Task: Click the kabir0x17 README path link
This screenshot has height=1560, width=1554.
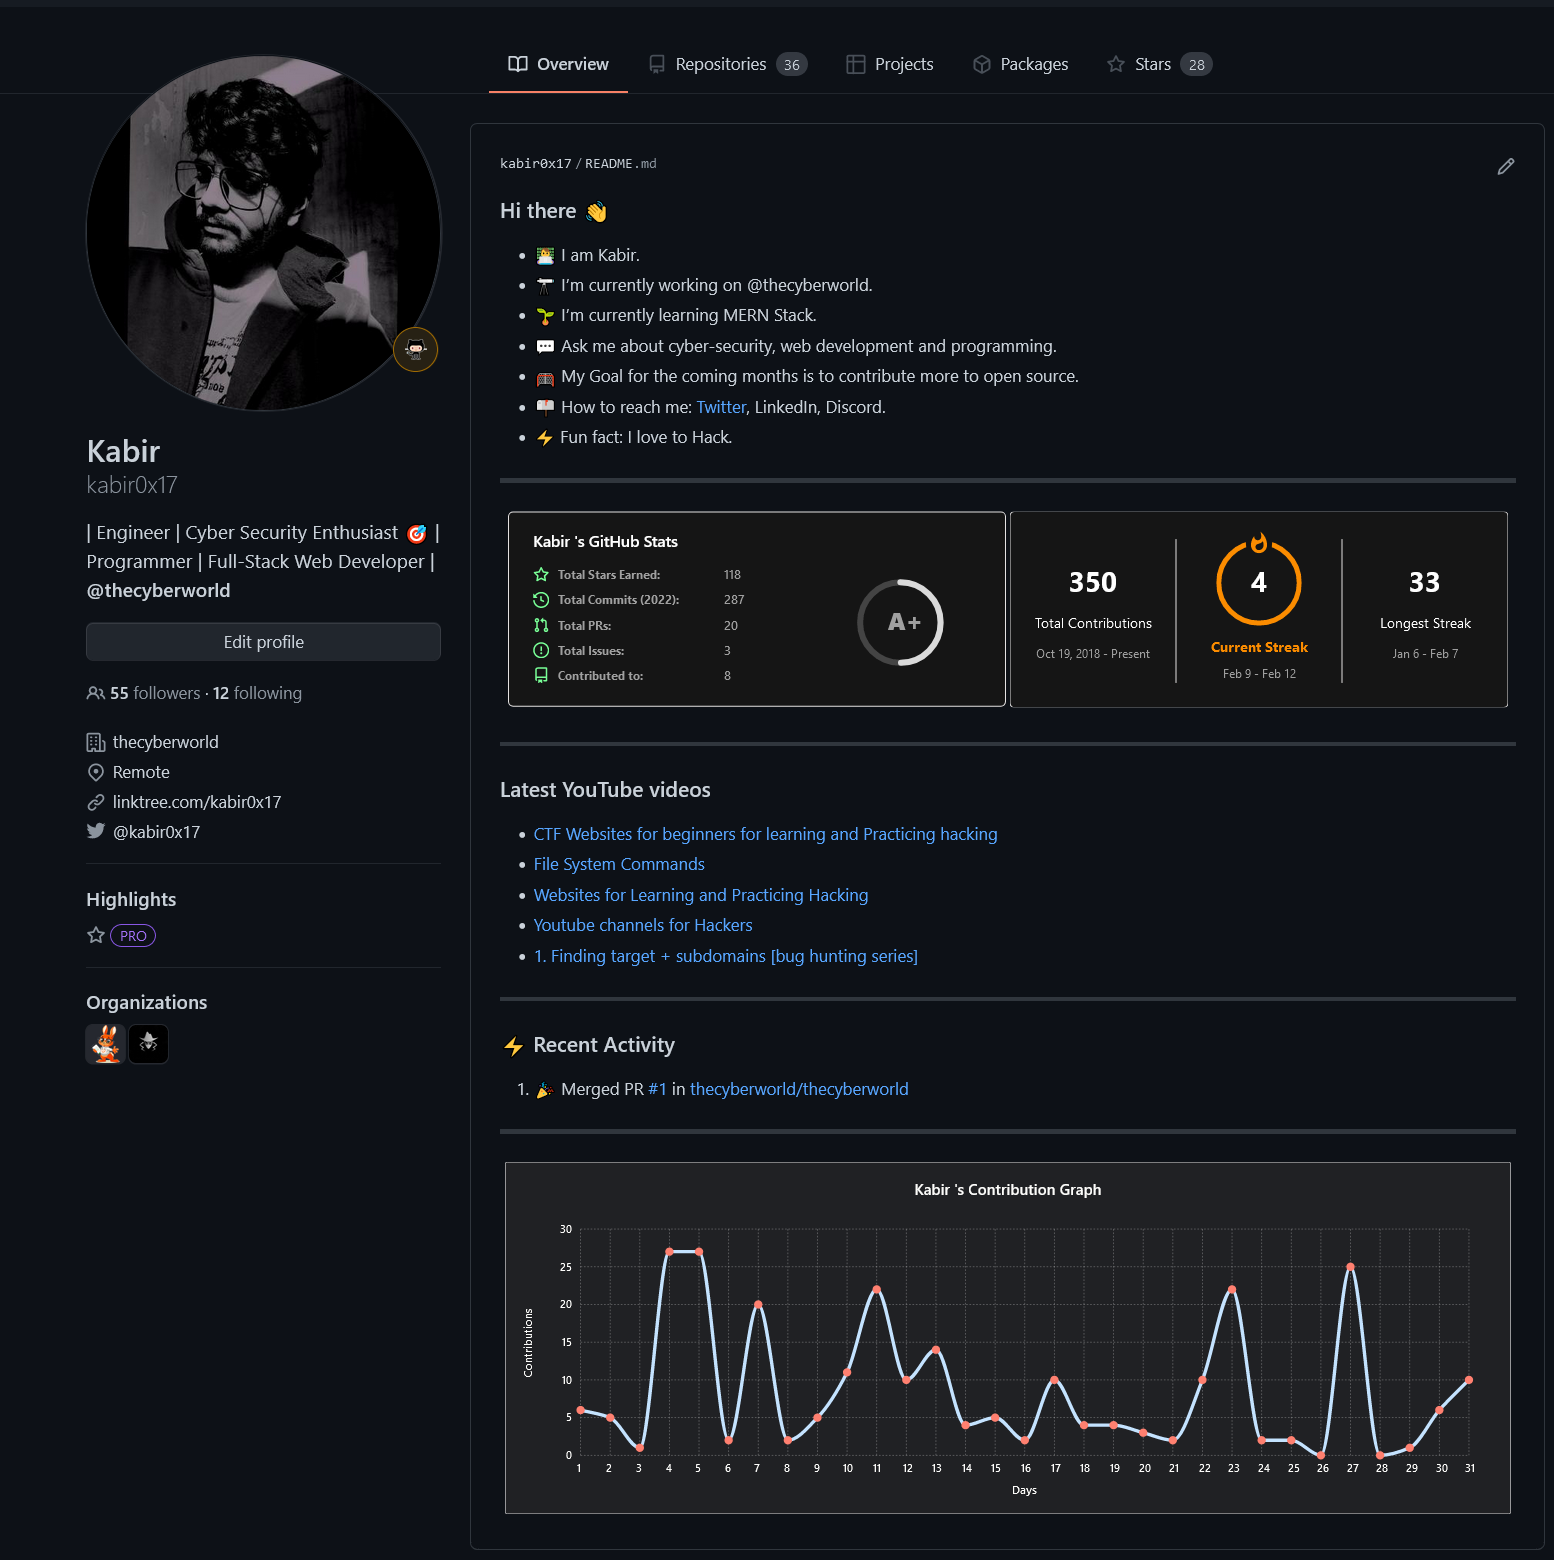Action: [536, 163]
